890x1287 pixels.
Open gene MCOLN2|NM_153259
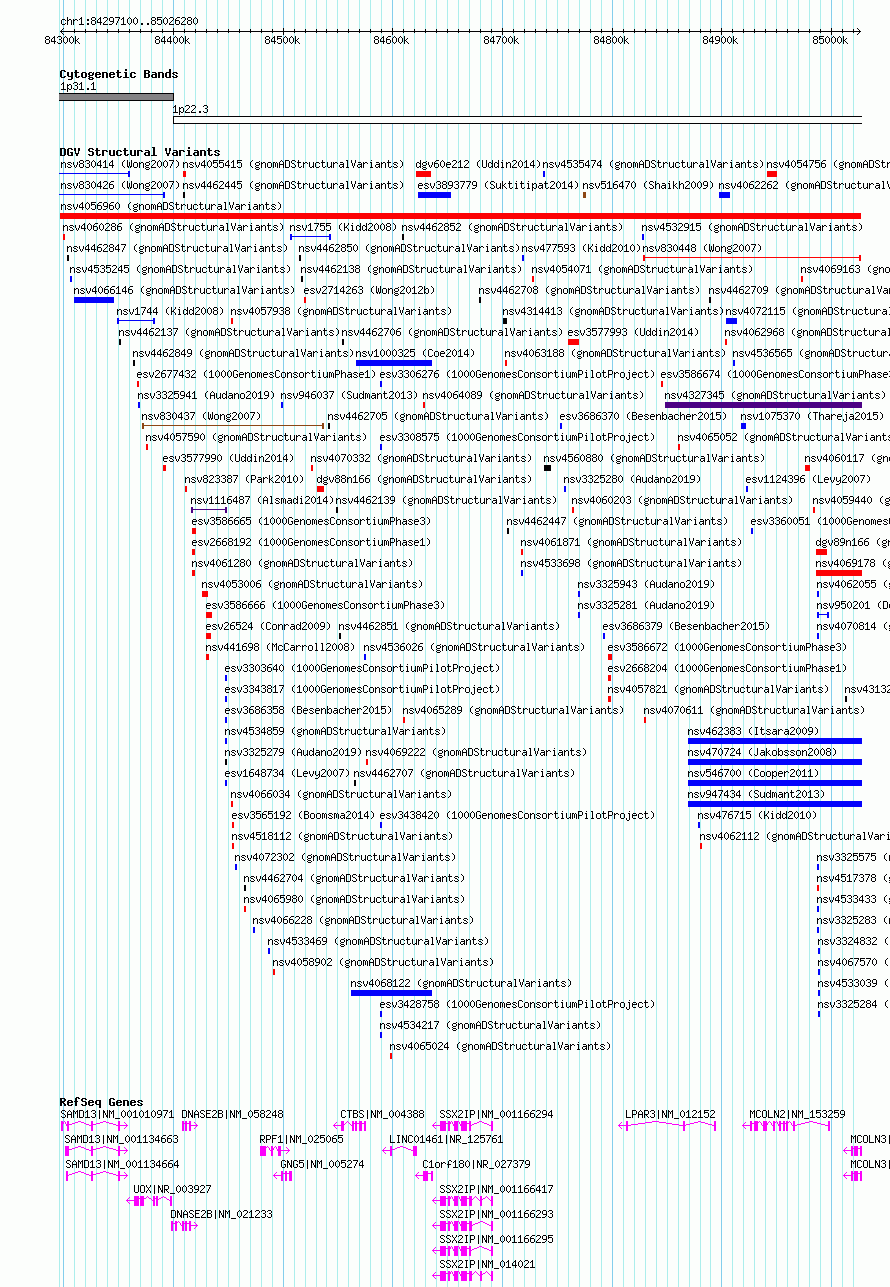[797, 1114]
